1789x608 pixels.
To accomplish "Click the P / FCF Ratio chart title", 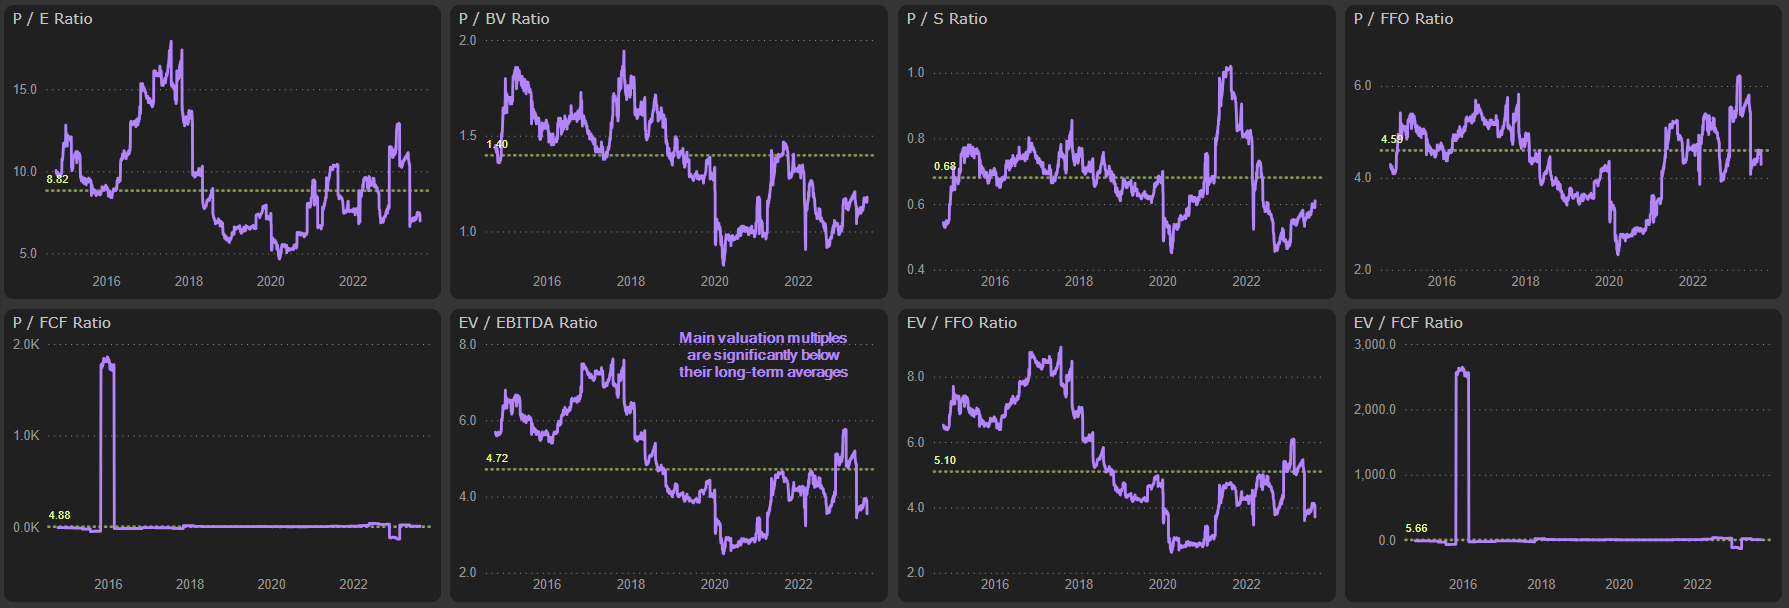I will [x=62, y=323].
